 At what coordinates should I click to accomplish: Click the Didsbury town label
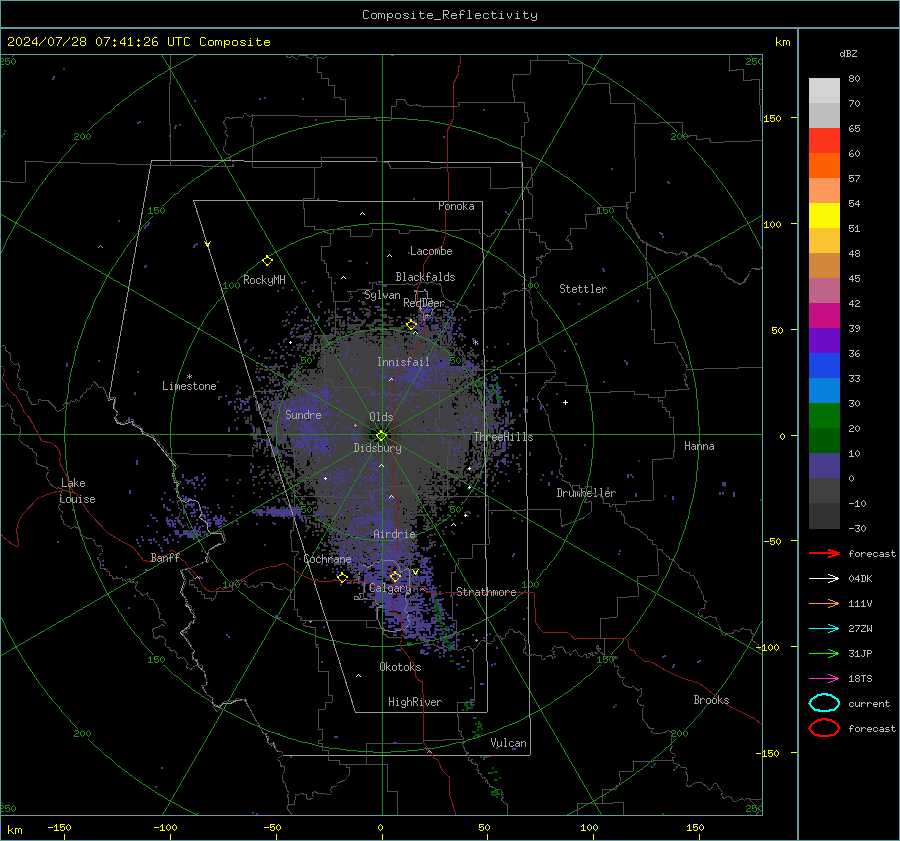377,448
